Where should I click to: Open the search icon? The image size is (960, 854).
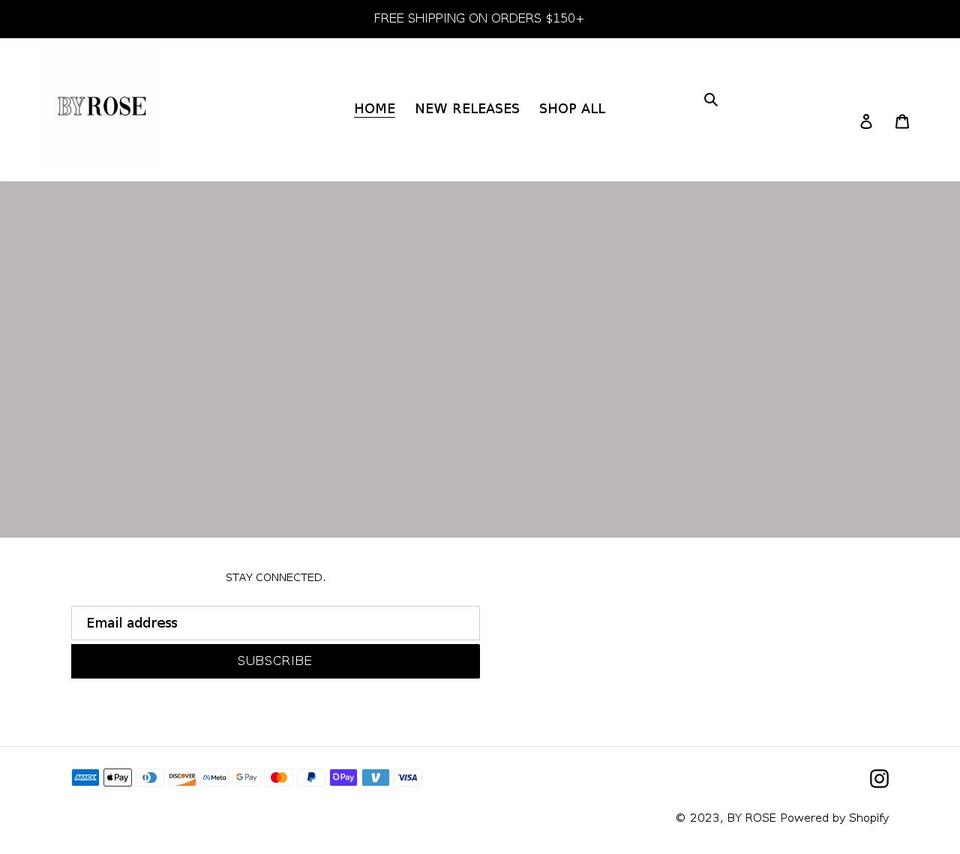click(711, 99)
